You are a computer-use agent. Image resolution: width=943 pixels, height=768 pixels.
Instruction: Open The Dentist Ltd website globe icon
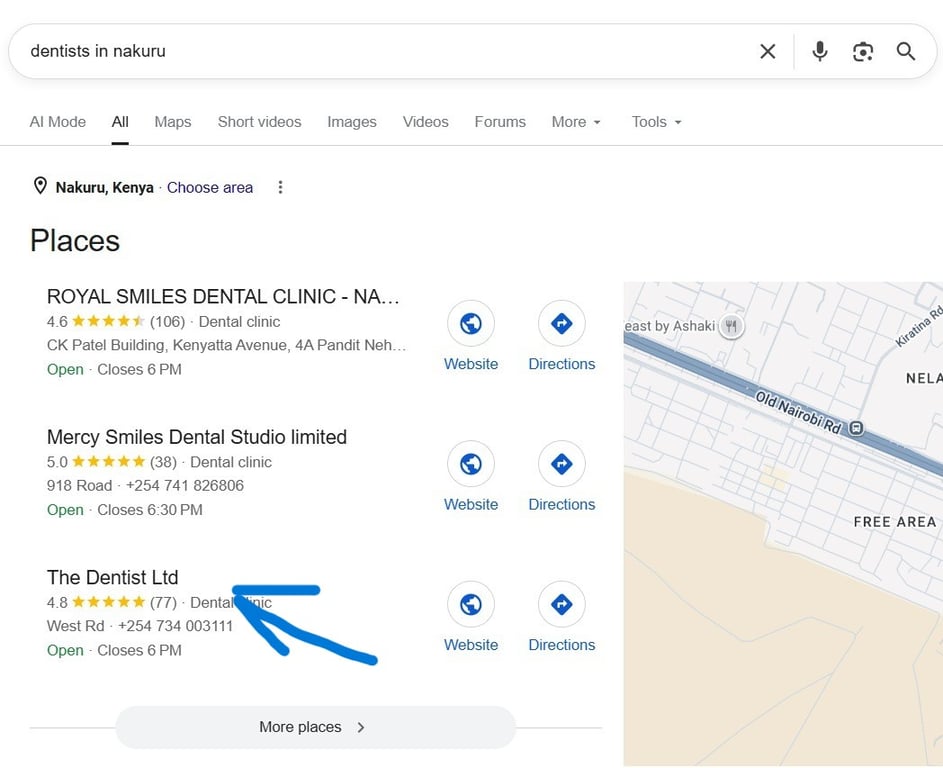471,604
